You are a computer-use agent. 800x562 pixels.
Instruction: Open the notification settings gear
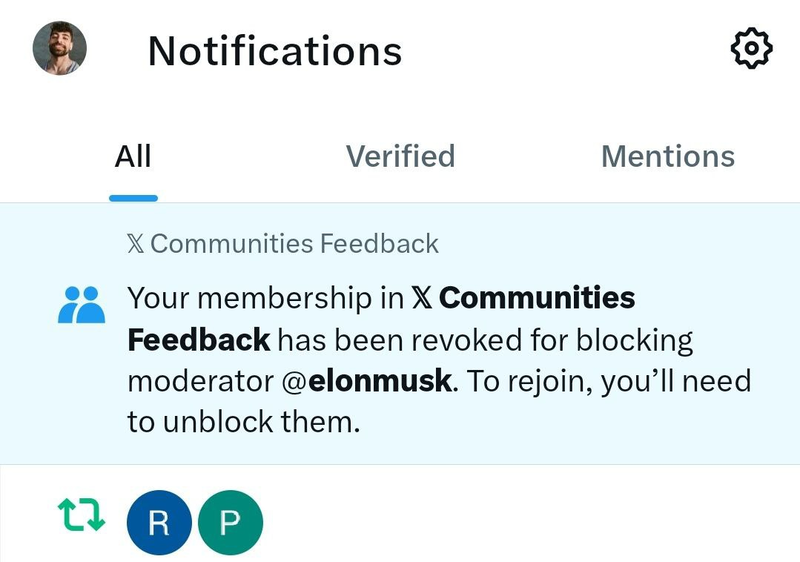pyautogui.click(x=752, y=49)
